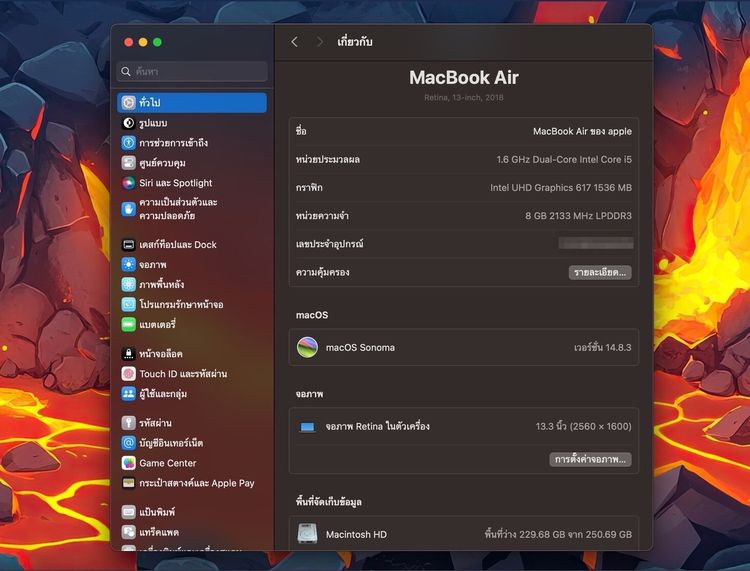750x571 pixels.
Task: Click the รายละเอียด... coverage details button
Action: pyautogui.click(x=600, y=272)
